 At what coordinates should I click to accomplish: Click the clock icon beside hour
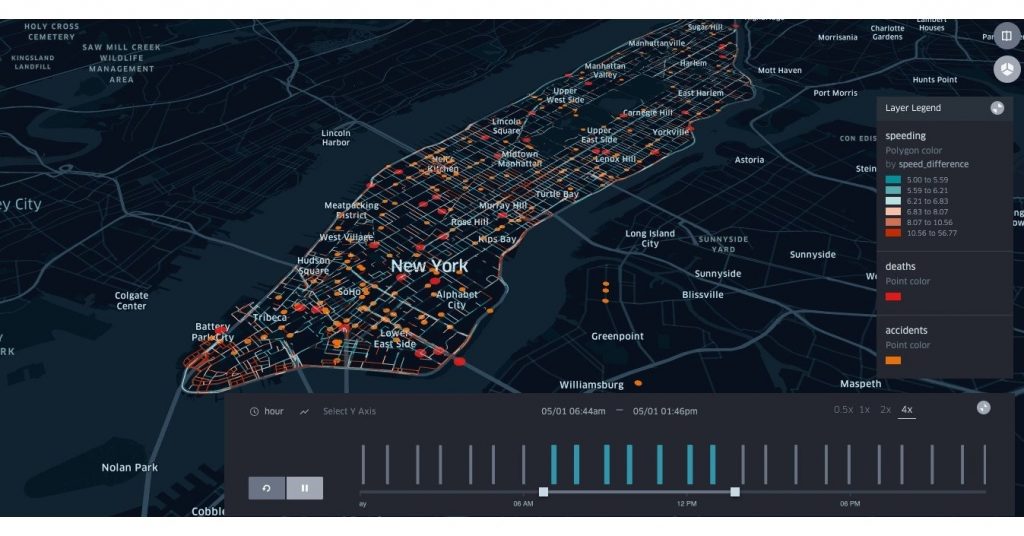tap(254, 411)
